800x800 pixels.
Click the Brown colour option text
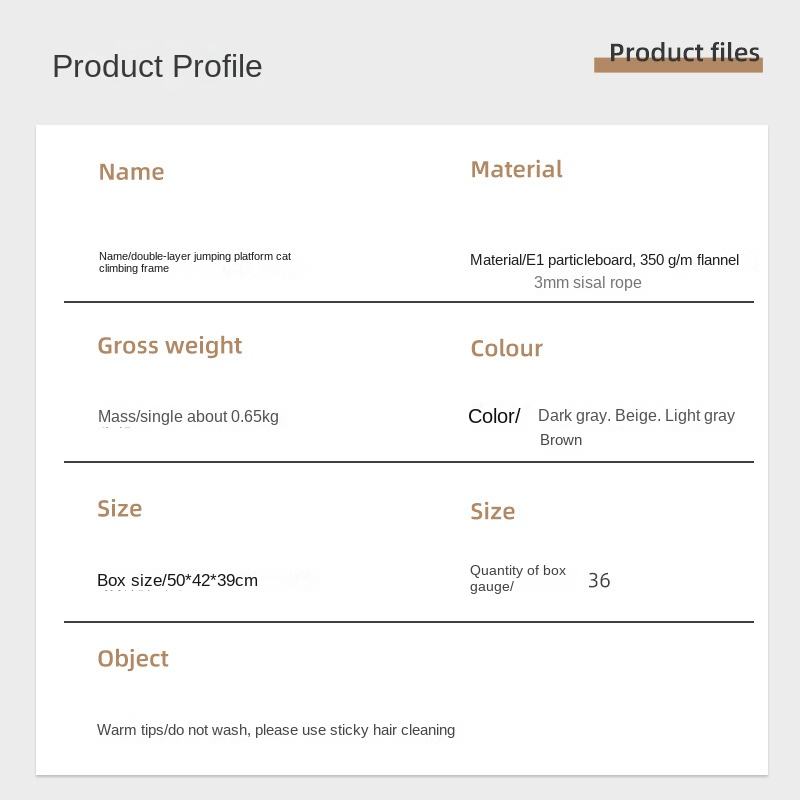tap(561, 440)
